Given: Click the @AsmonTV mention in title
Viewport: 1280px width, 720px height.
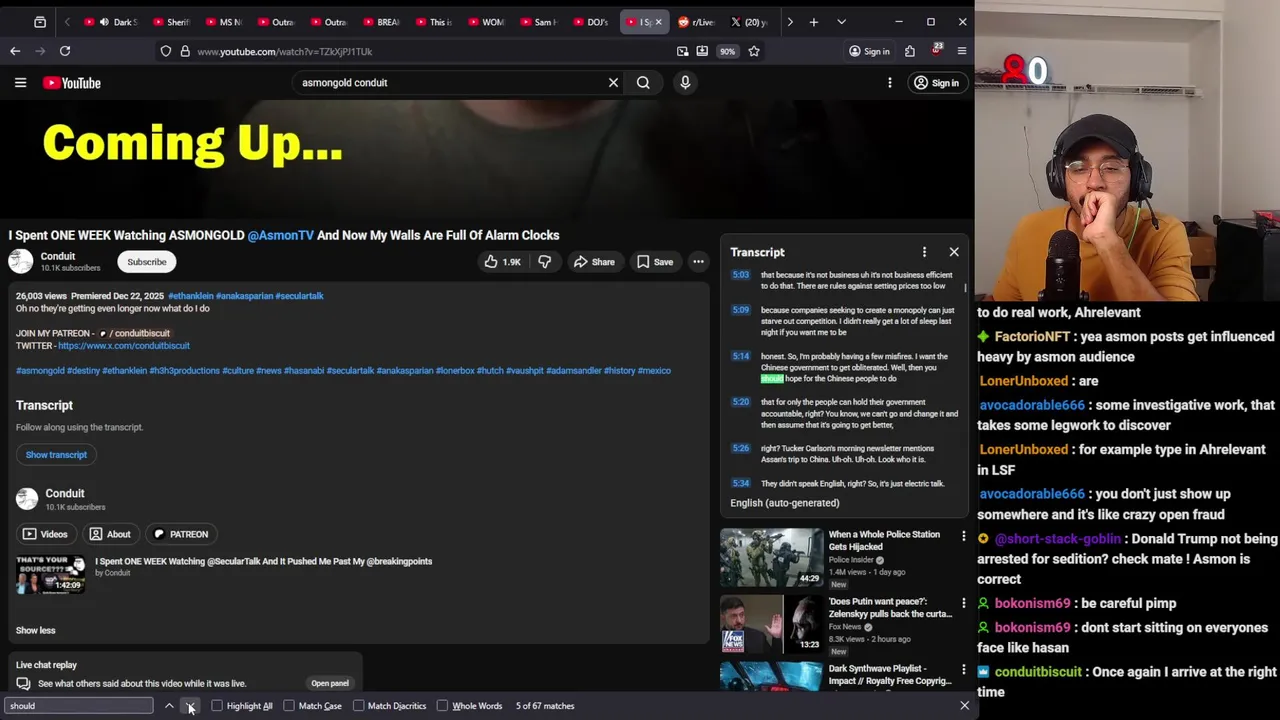Looking at the screenshot, I should [x=281, y=235].
